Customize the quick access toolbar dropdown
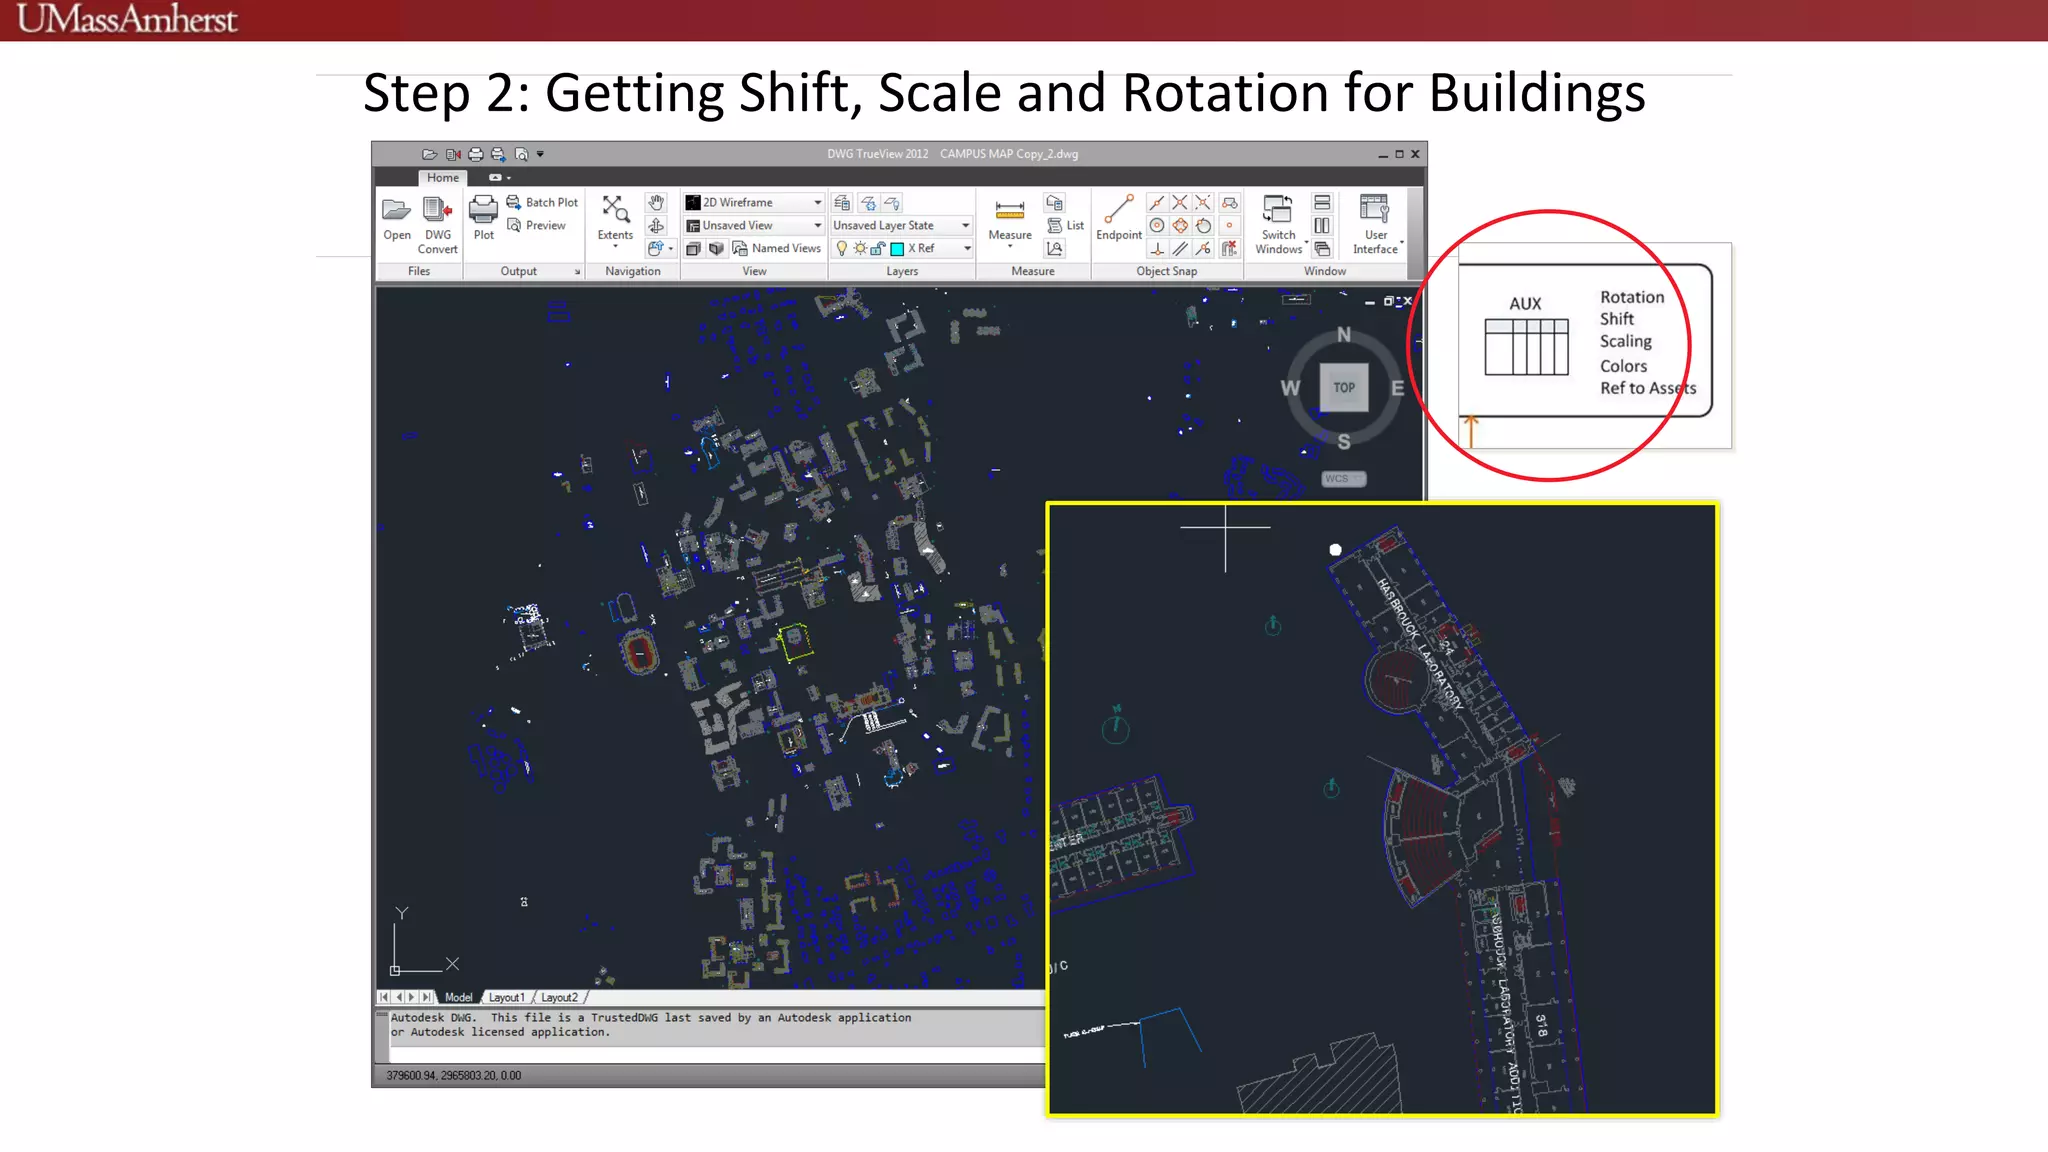 tap(540, 154)
